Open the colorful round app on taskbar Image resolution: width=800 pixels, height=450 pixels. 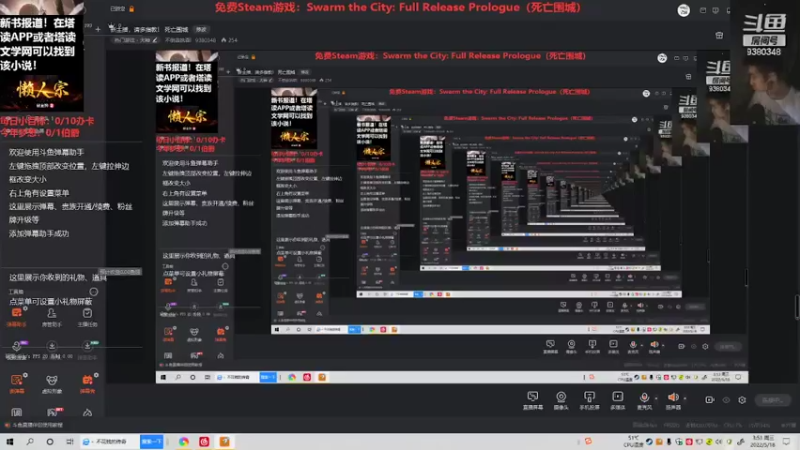(184, 442)
